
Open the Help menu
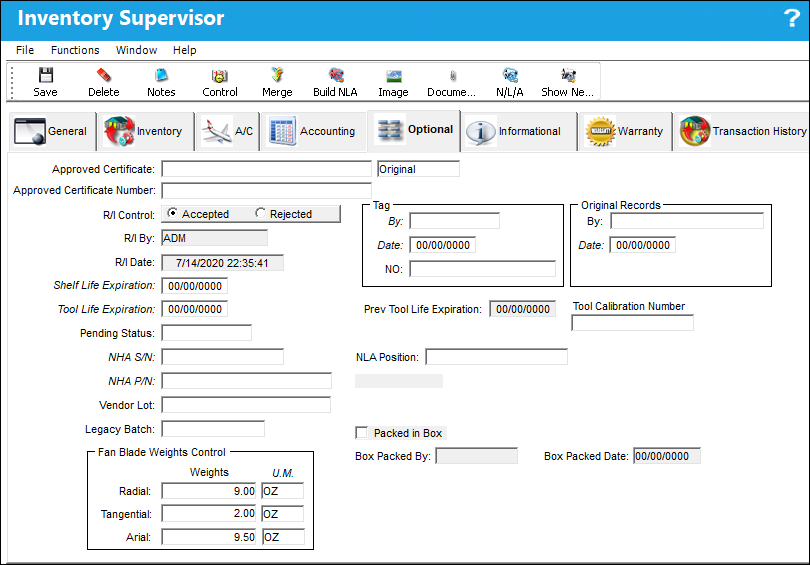(184, 50)
